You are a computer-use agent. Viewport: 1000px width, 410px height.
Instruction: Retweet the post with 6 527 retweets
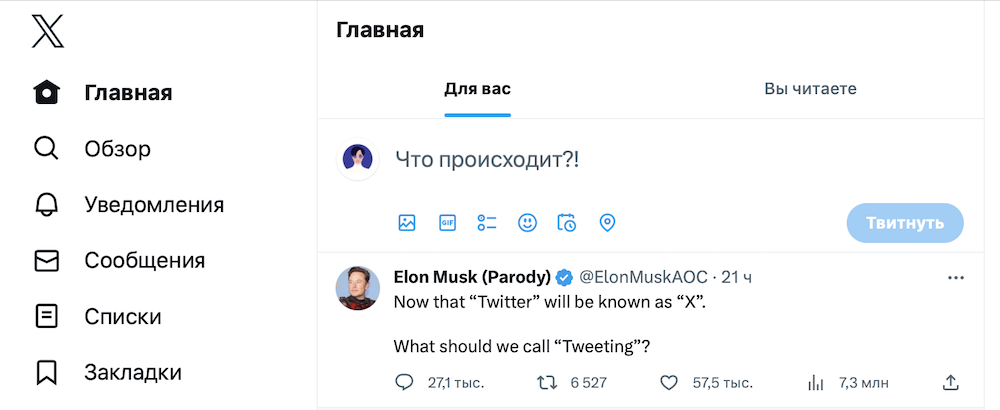point(547,383)
